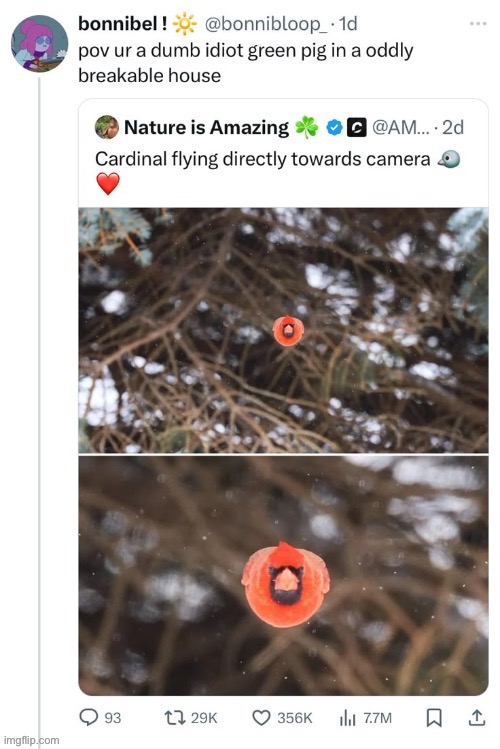Retweet using the 29K repost icon

[175, 717]
